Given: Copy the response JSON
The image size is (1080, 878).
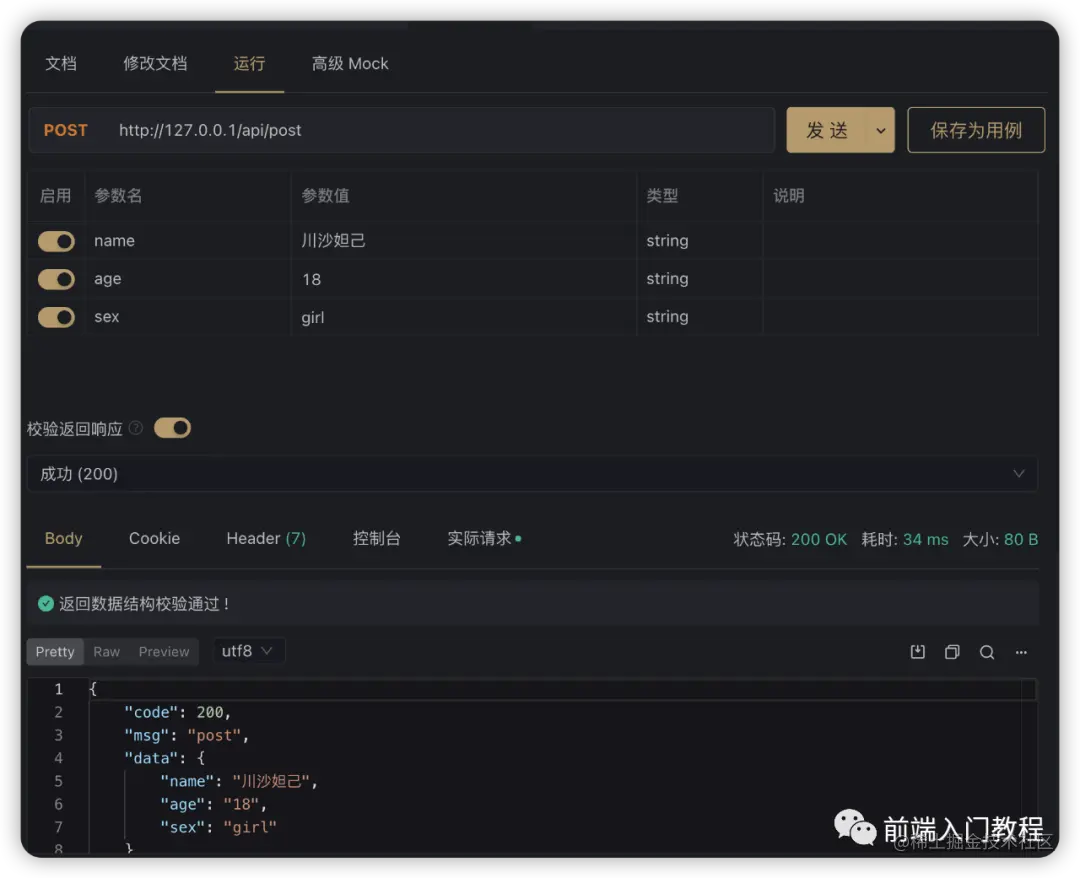Looking at the screenshot, I should [952, 651].
